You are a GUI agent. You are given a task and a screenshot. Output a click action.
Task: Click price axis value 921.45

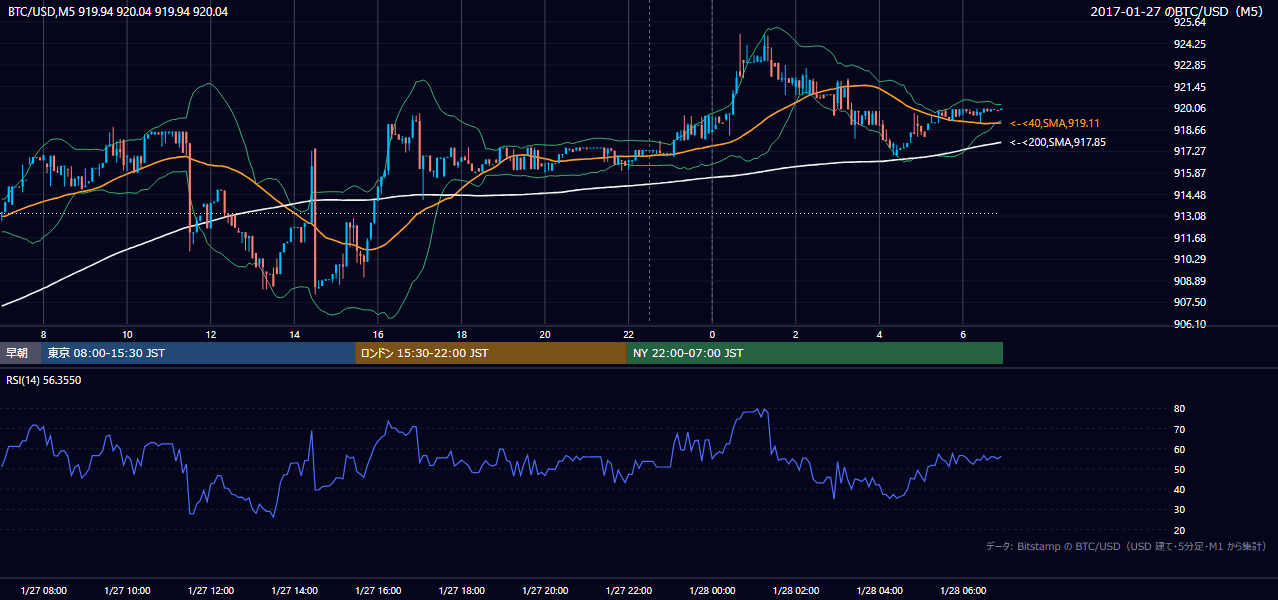[1189, 87]
